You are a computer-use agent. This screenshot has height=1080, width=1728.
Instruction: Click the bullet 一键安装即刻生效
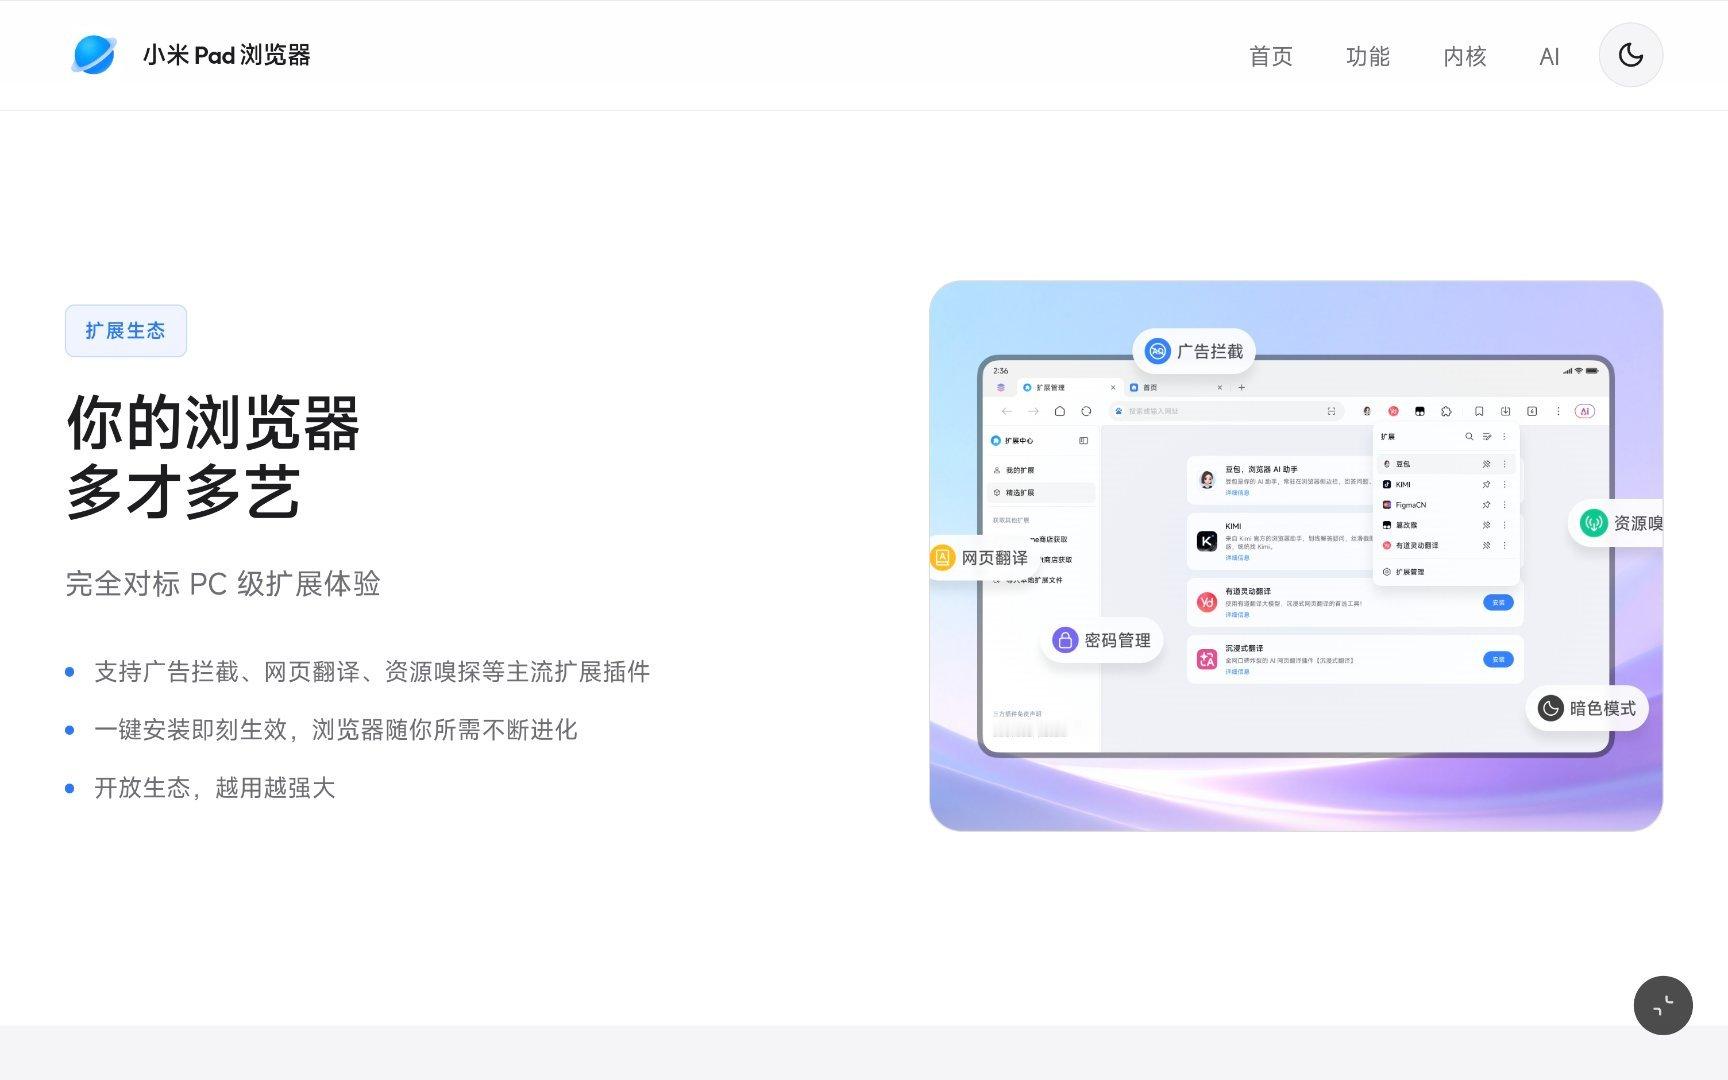[x=336, y=730]
